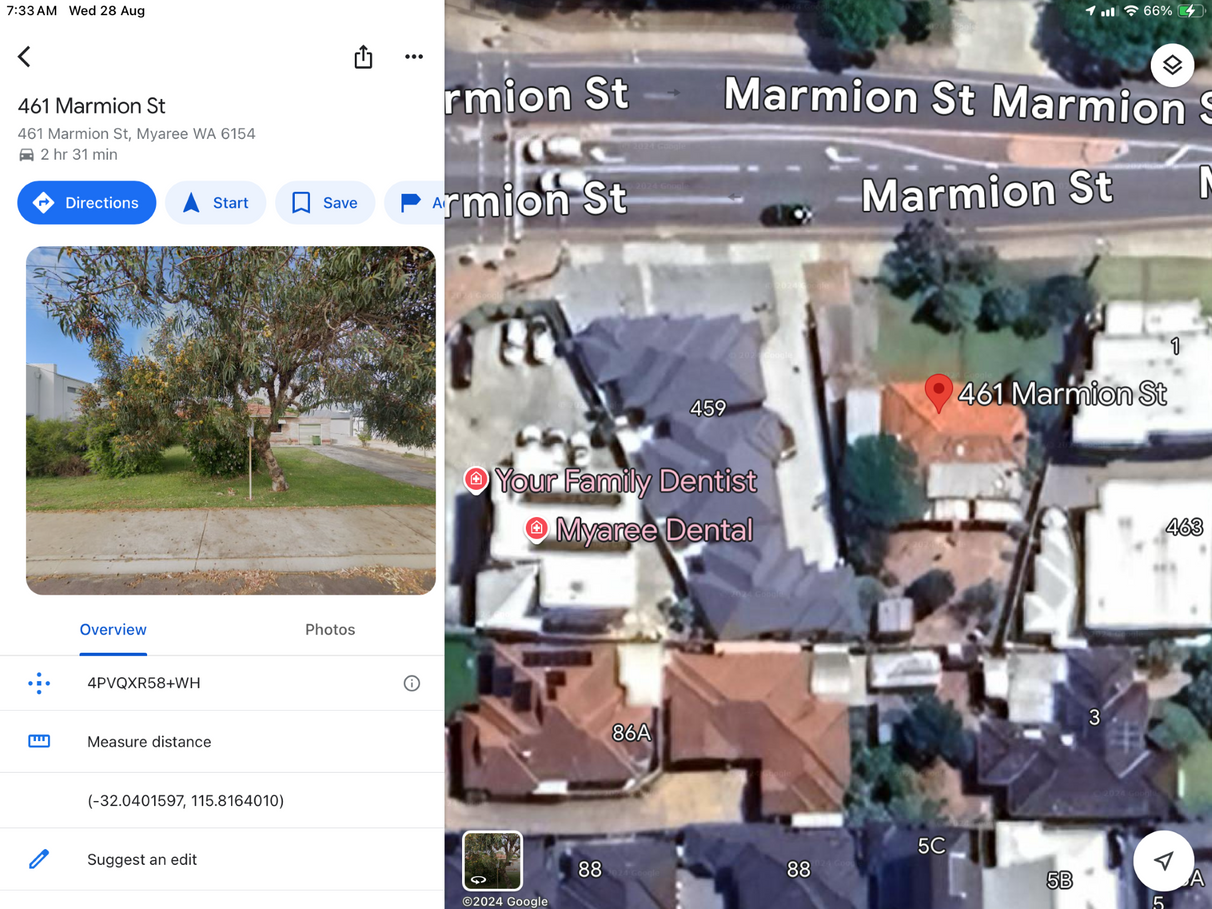Tap the plus code 4PVQXR58+WH
This screenshot has height=909, width=1212.
(144, 684)
